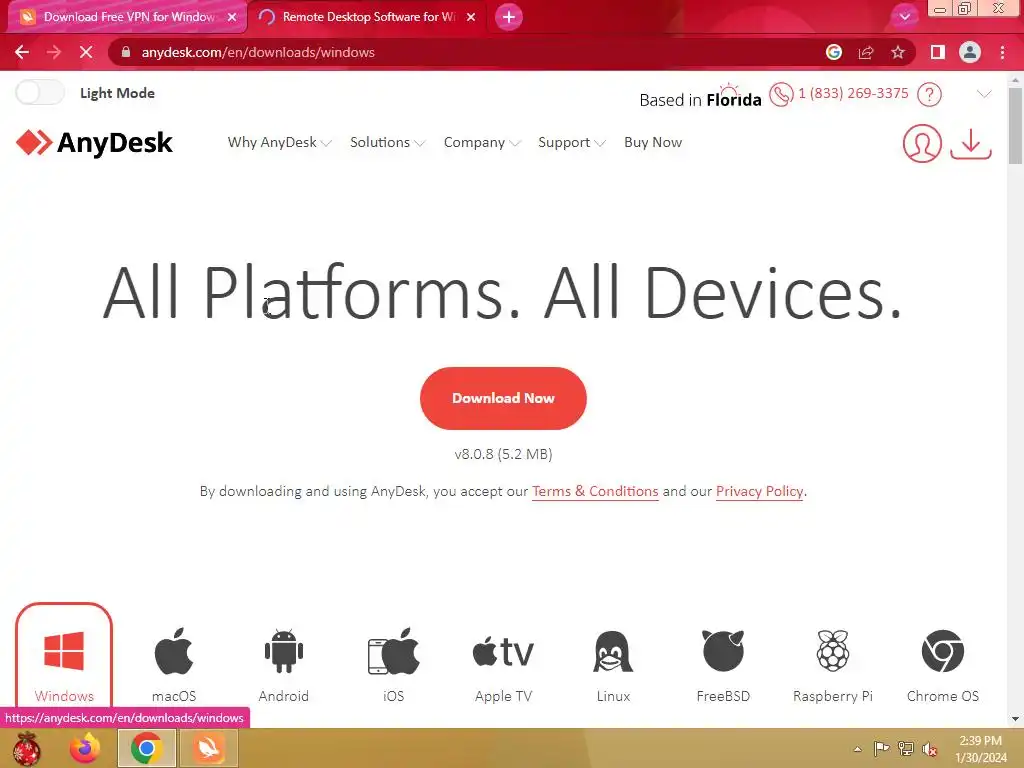Open the user account icon
Screen dimensions: 1024x768
click(921, 143)
